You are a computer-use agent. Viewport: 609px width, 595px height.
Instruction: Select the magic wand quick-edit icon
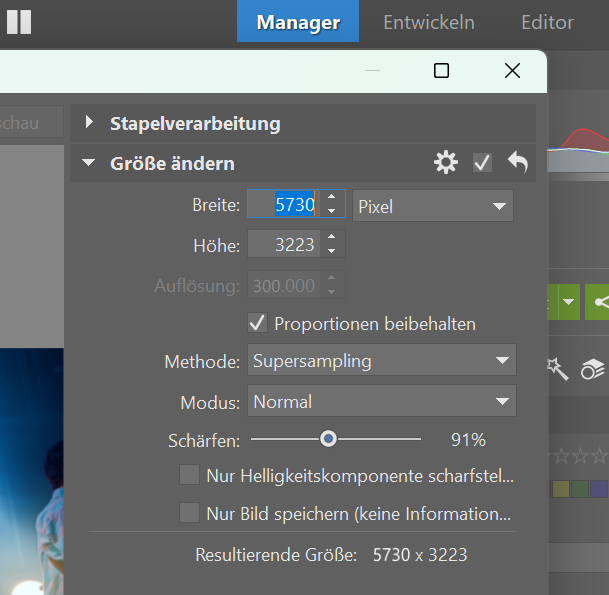point(556,369)
